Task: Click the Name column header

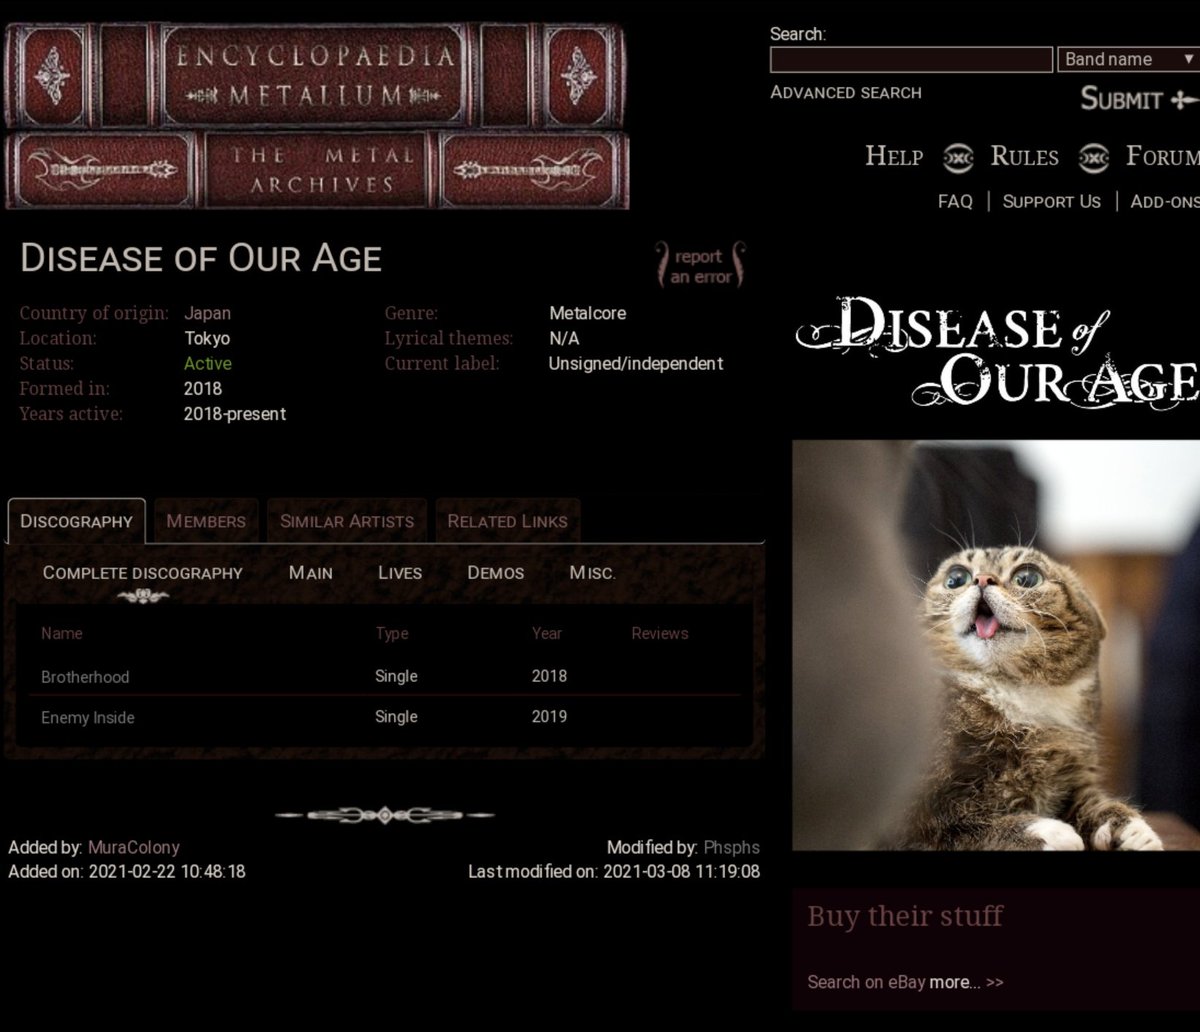Action: click(62, 633)
